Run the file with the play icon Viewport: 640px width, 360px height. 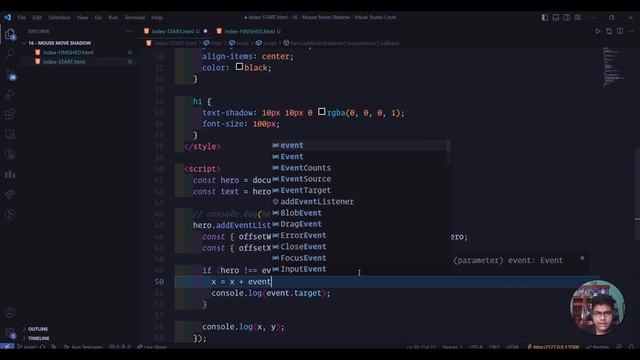pos(598,31)
